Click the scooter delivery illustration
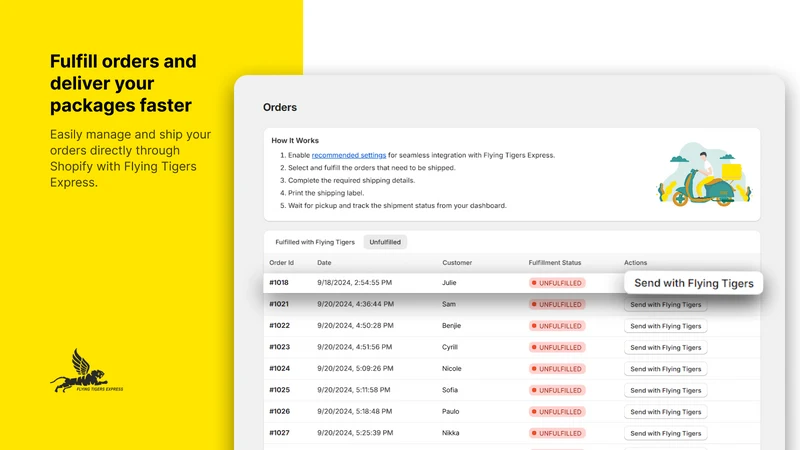 tap(704, 174)
